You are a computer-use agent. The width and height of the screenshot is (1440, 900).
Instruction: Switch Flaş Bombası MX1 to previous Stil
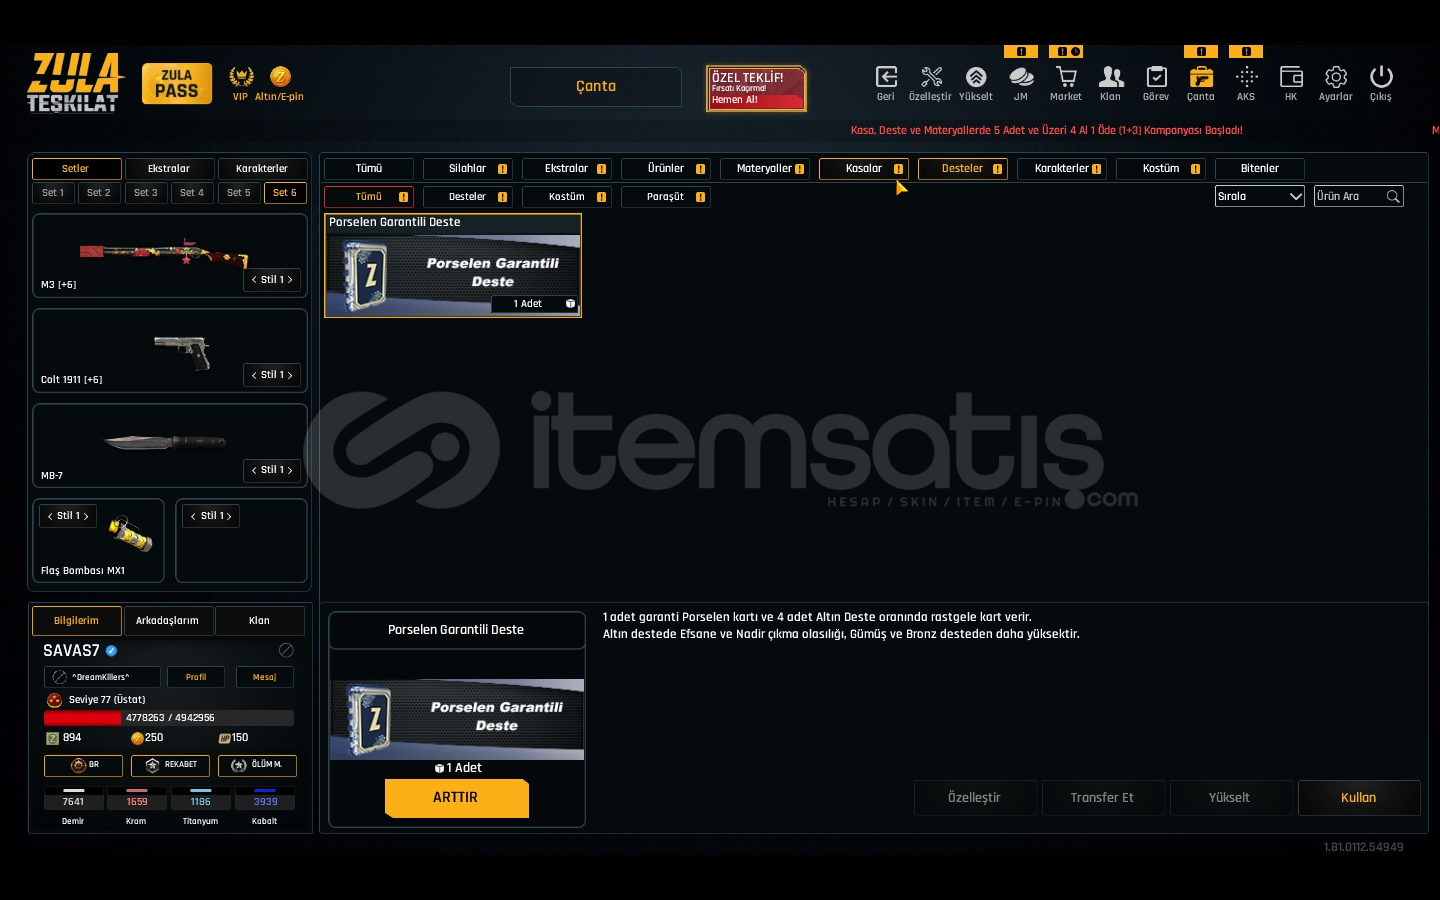(50, 516)
